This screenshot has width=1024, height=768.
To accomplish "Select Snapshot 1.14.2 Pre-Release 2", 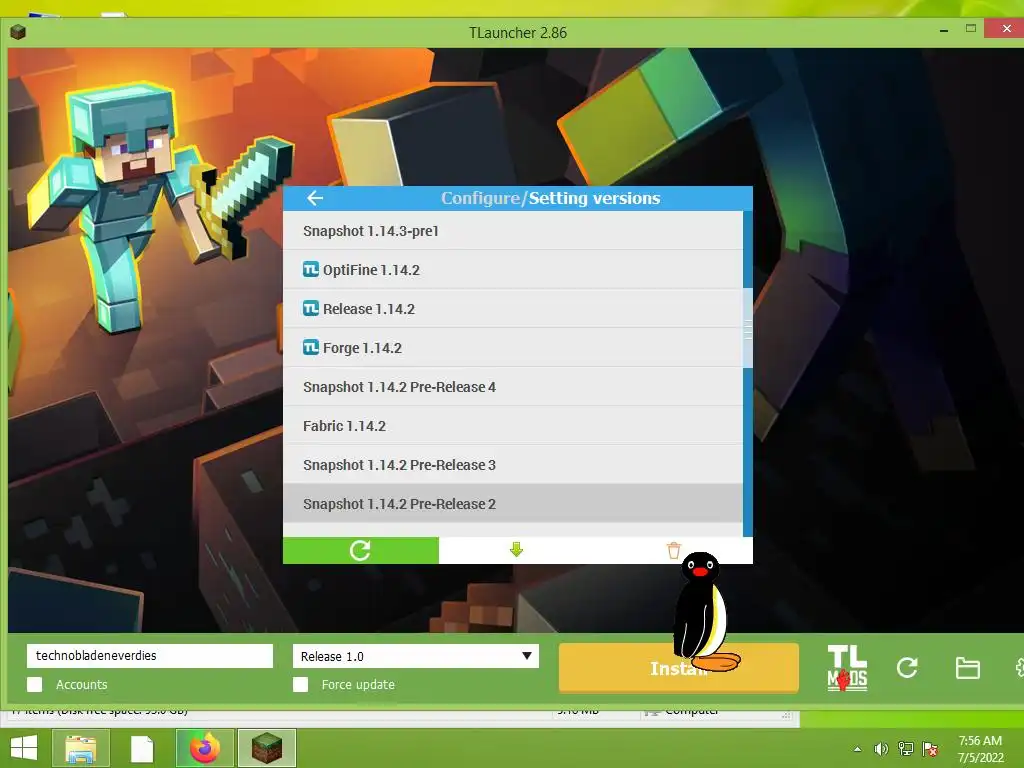I will tap(513, 504).
